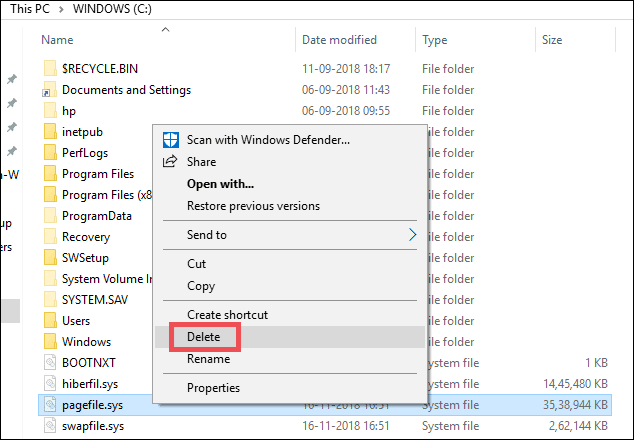Click the first quick access pin icon

[x=12, y=79]
